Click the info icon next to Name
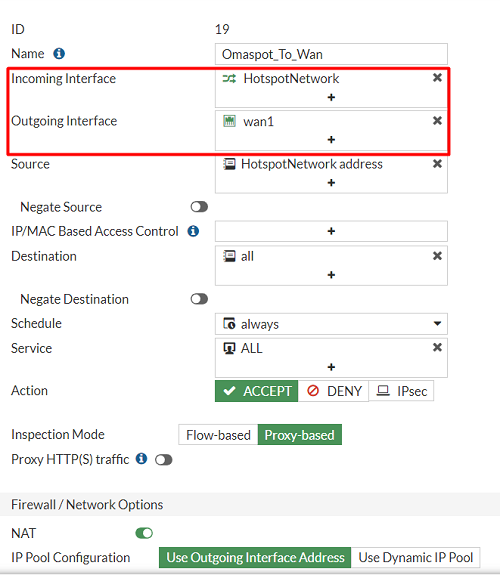 [59, 54]
